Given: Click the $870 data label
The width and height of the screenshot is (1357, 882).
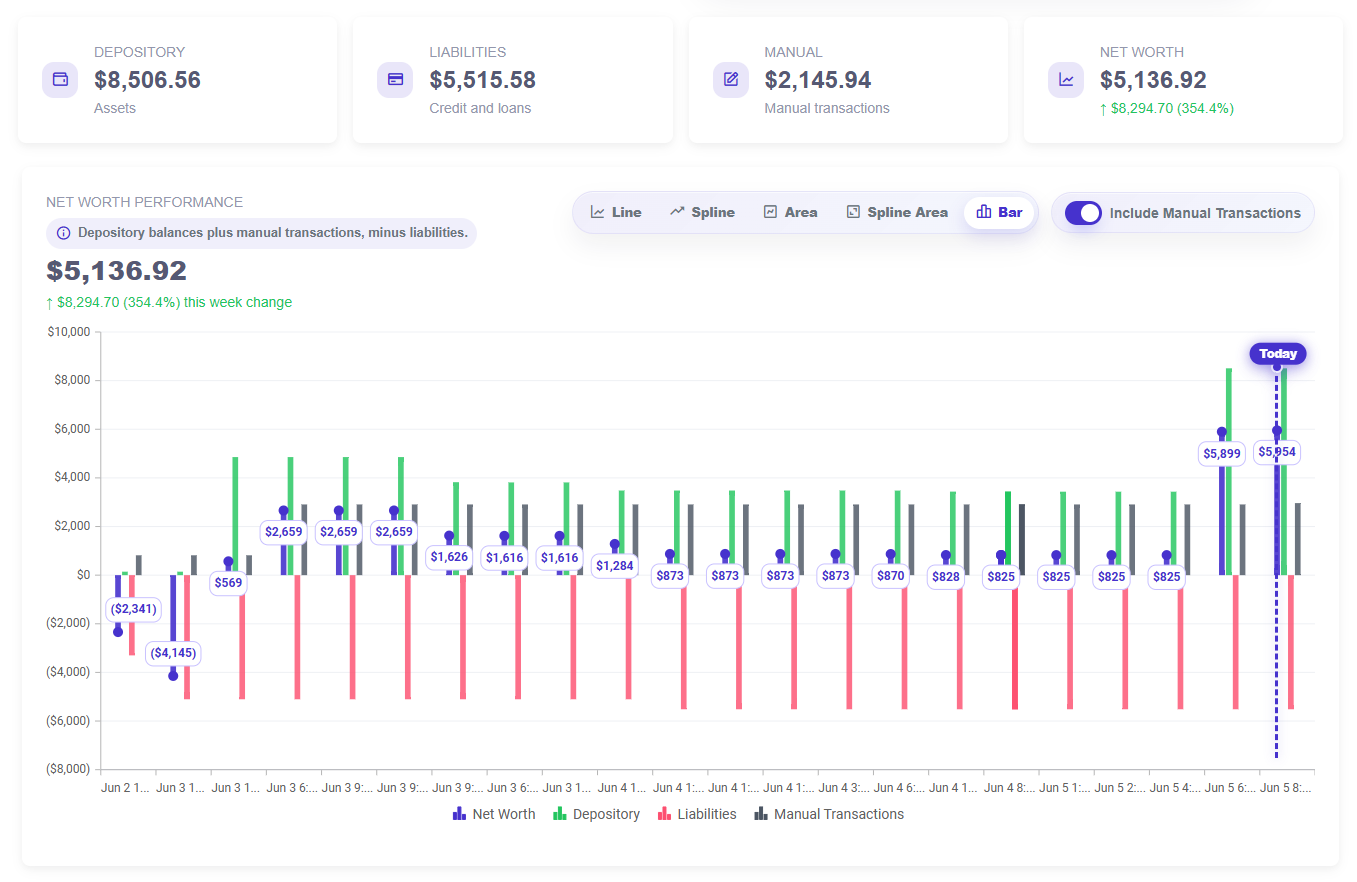Looking at the screenshot, I should tap(891, 576).
